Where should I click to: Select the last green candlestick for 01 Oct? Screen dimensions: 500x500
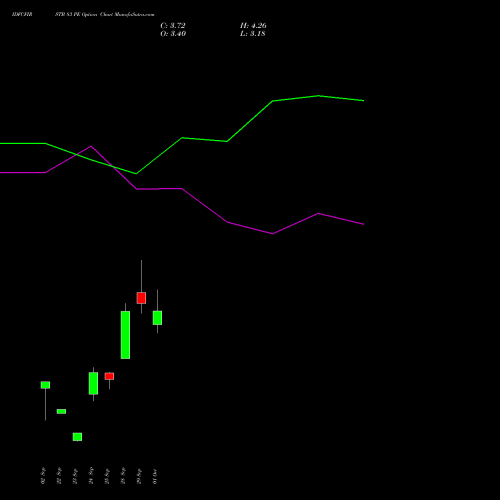tap(157, 318)
